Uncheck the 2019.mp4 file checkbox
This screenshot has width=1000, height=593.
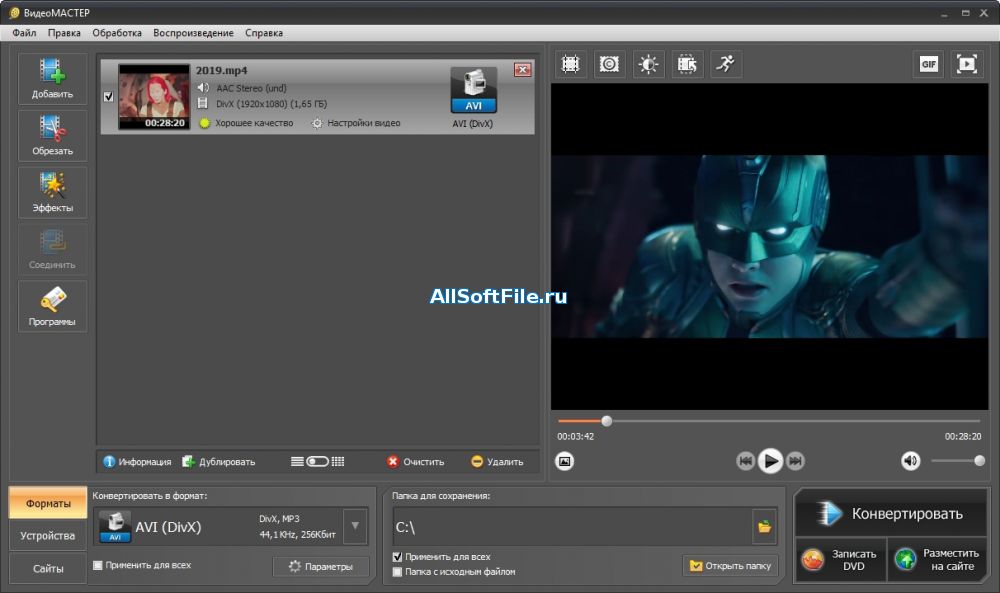[108, 97]
